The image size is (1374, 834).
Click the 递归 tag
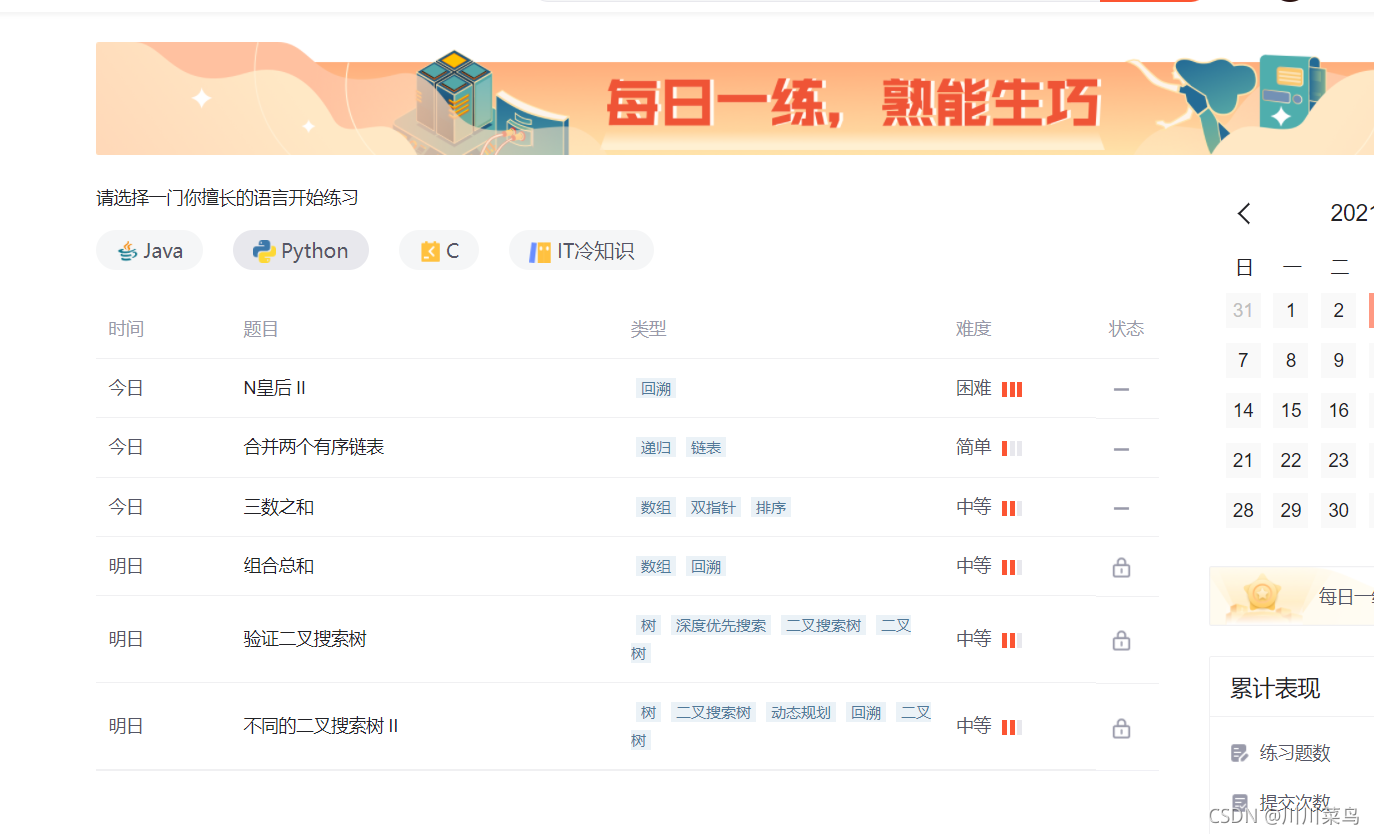[x=656, y=448]
